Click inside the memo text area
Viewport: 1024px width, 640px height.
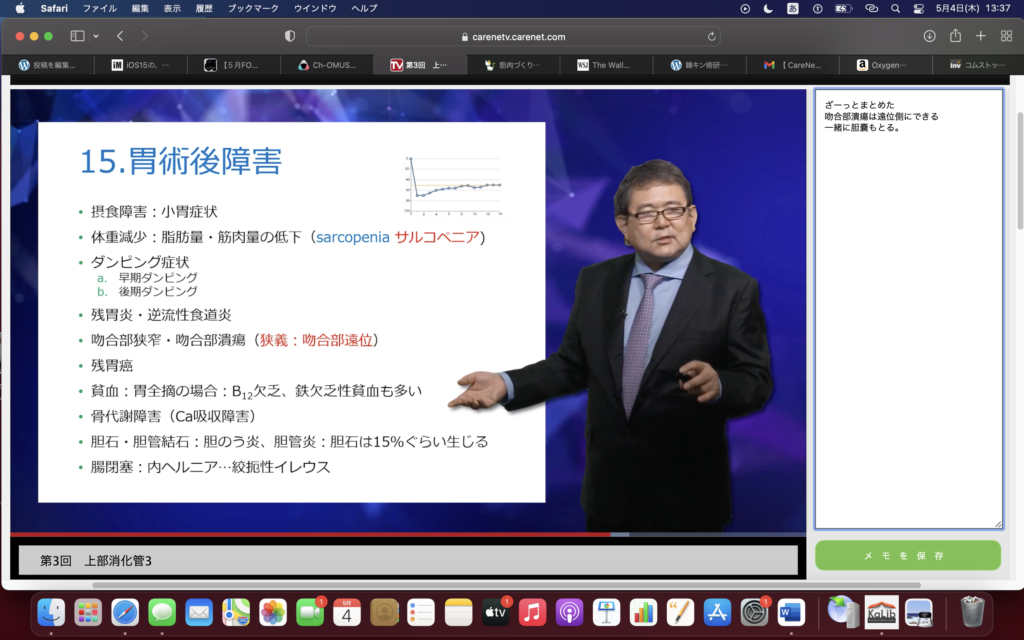pos(907,320)
